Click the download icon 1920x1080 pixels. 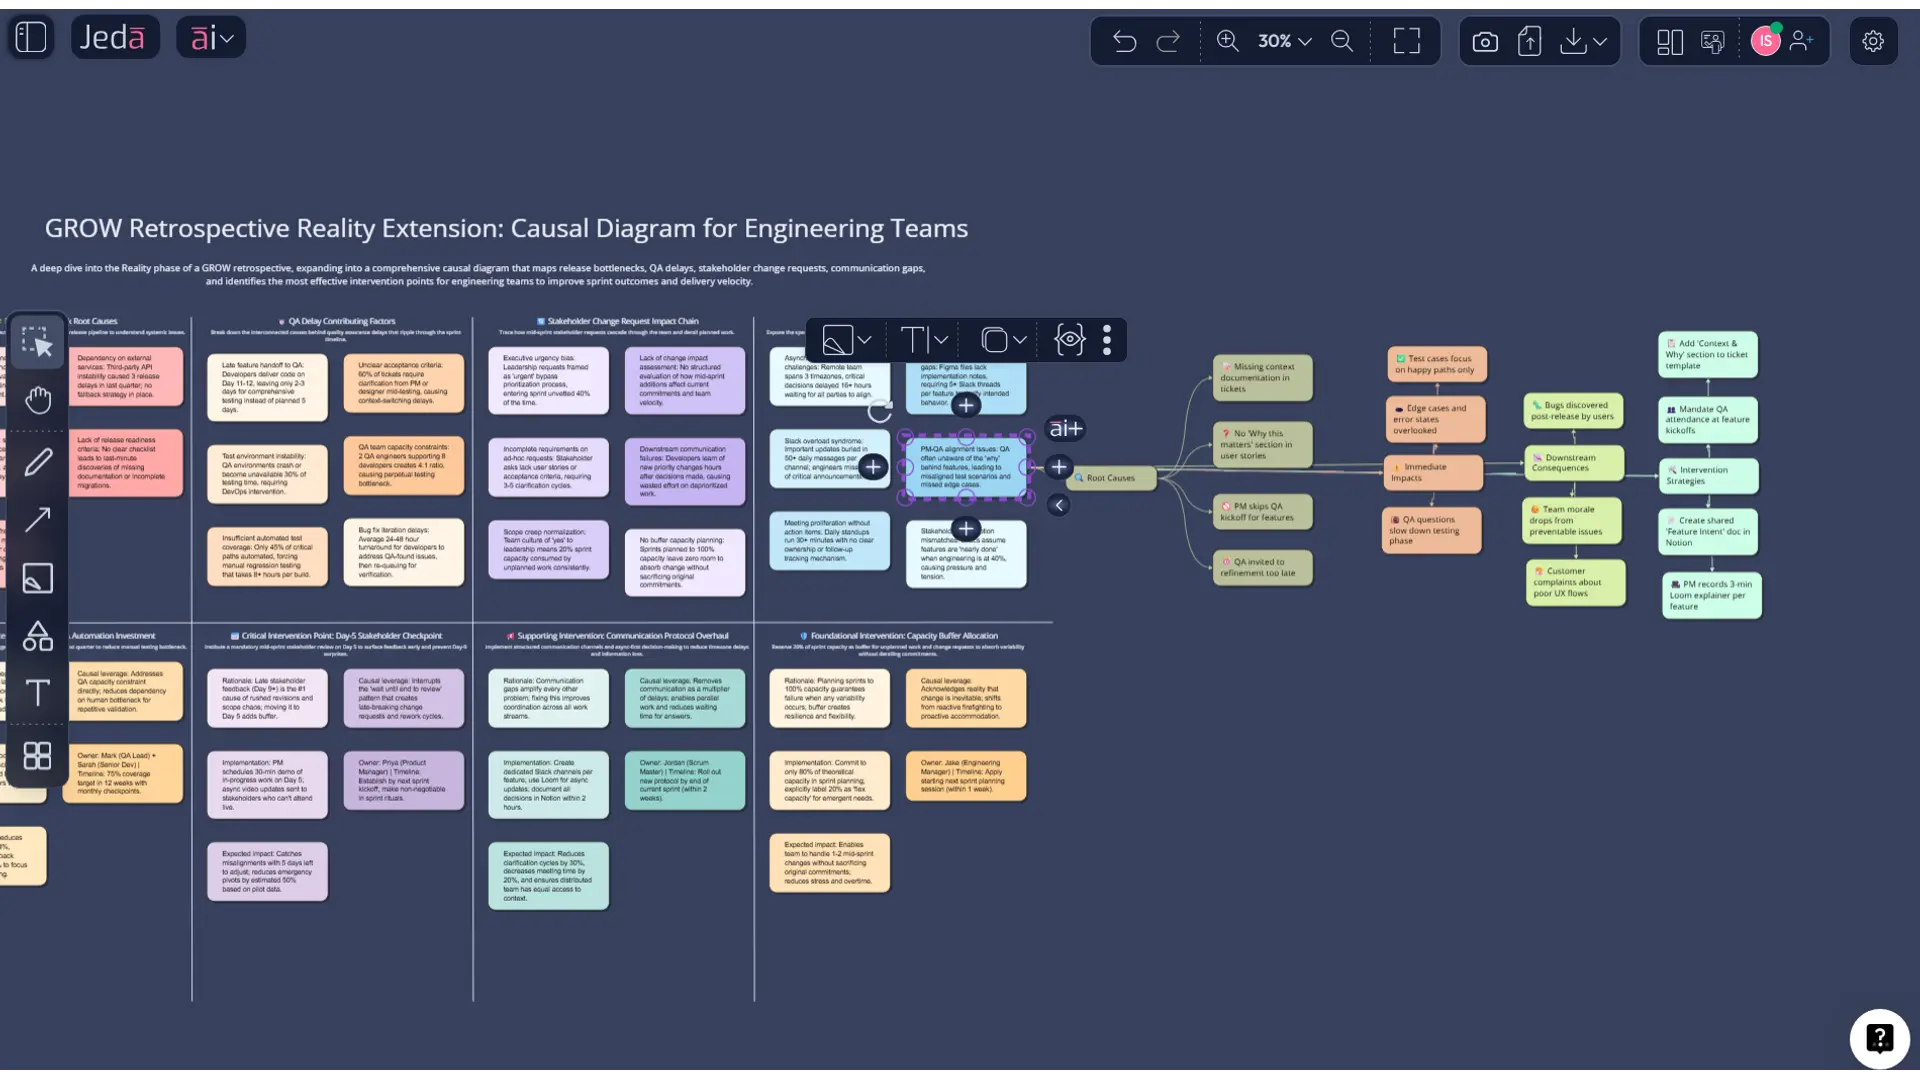[1573, 41]
